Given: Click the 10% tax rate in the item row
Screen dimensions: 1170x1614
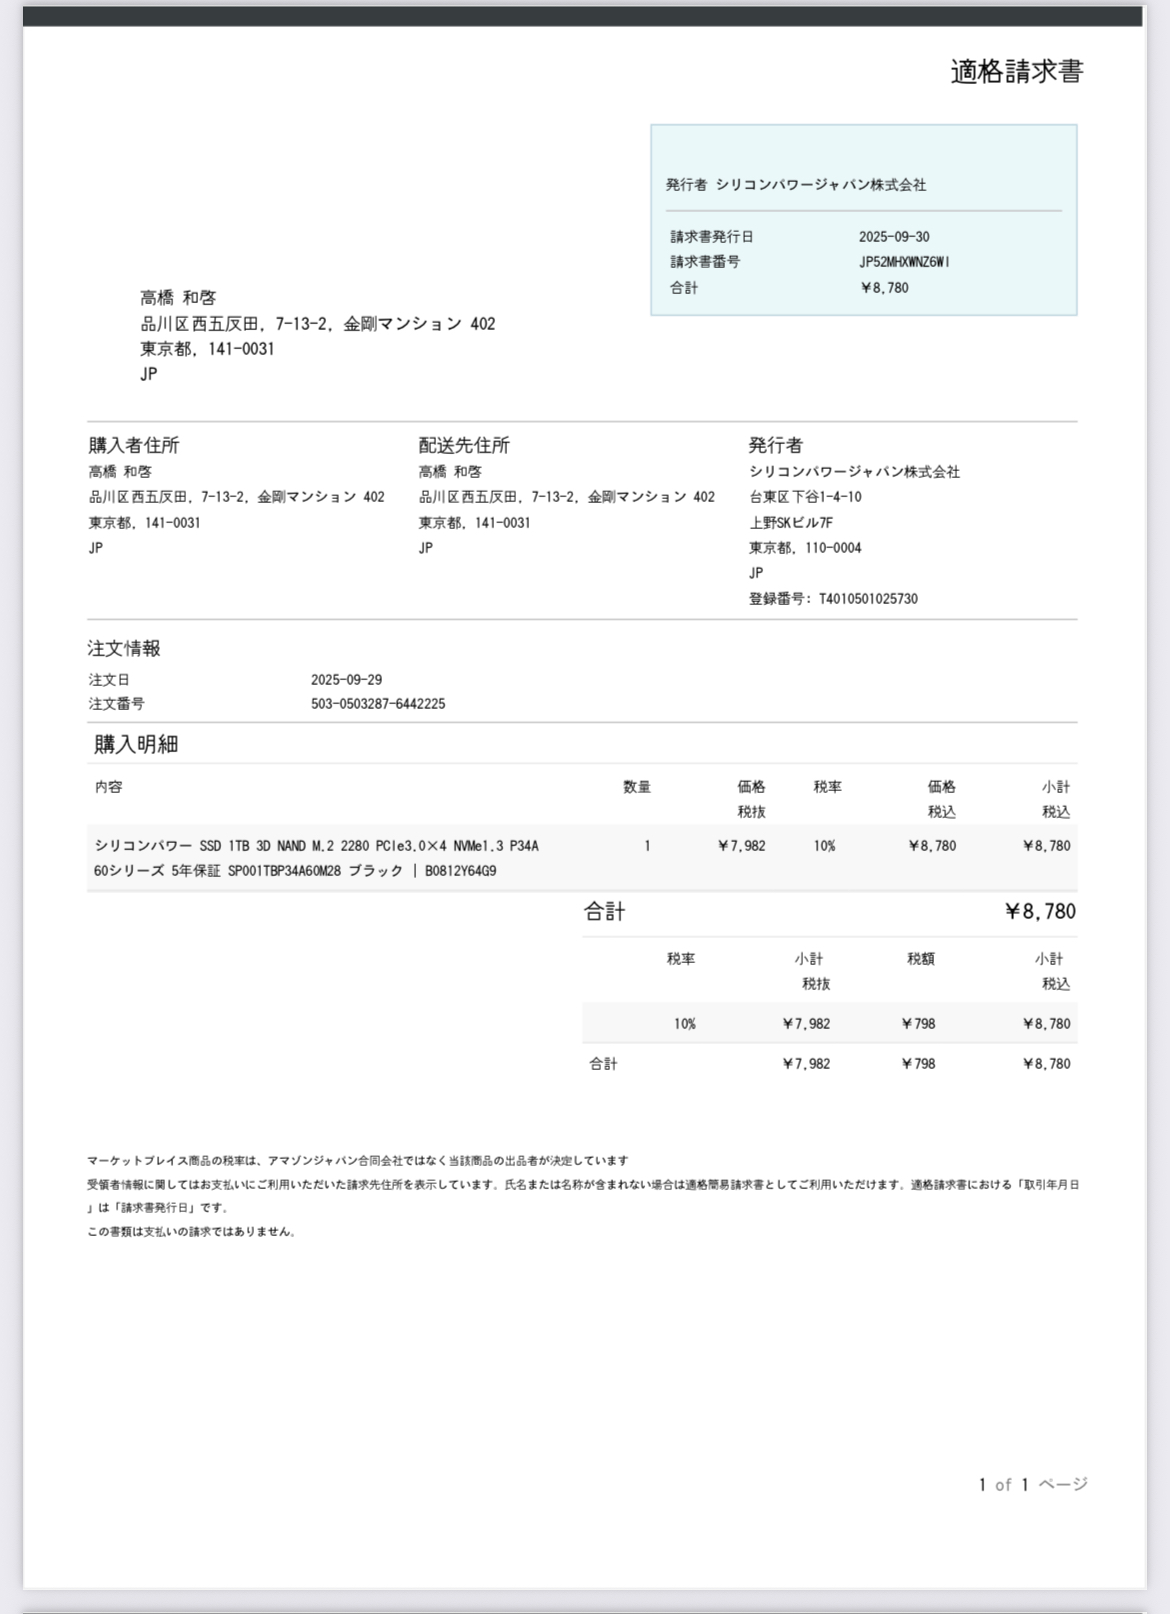Looking at the screenshot, I should 824,846.
